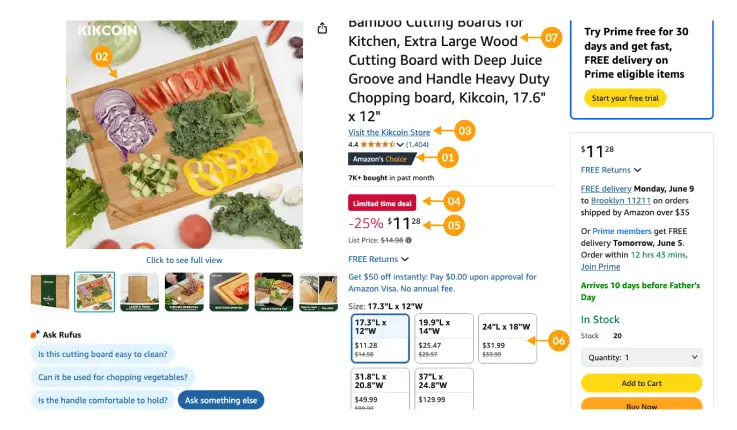Click the Add to Cart button
Screen dimensions: 737x430
(641, 383)
